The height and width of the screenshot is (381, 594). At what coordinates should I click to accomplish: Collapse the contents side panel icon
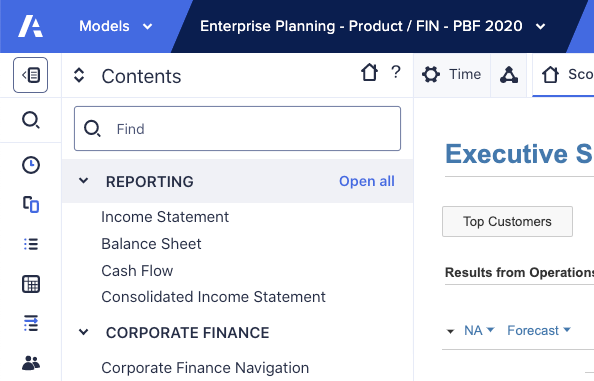click(x=30, y=75)
